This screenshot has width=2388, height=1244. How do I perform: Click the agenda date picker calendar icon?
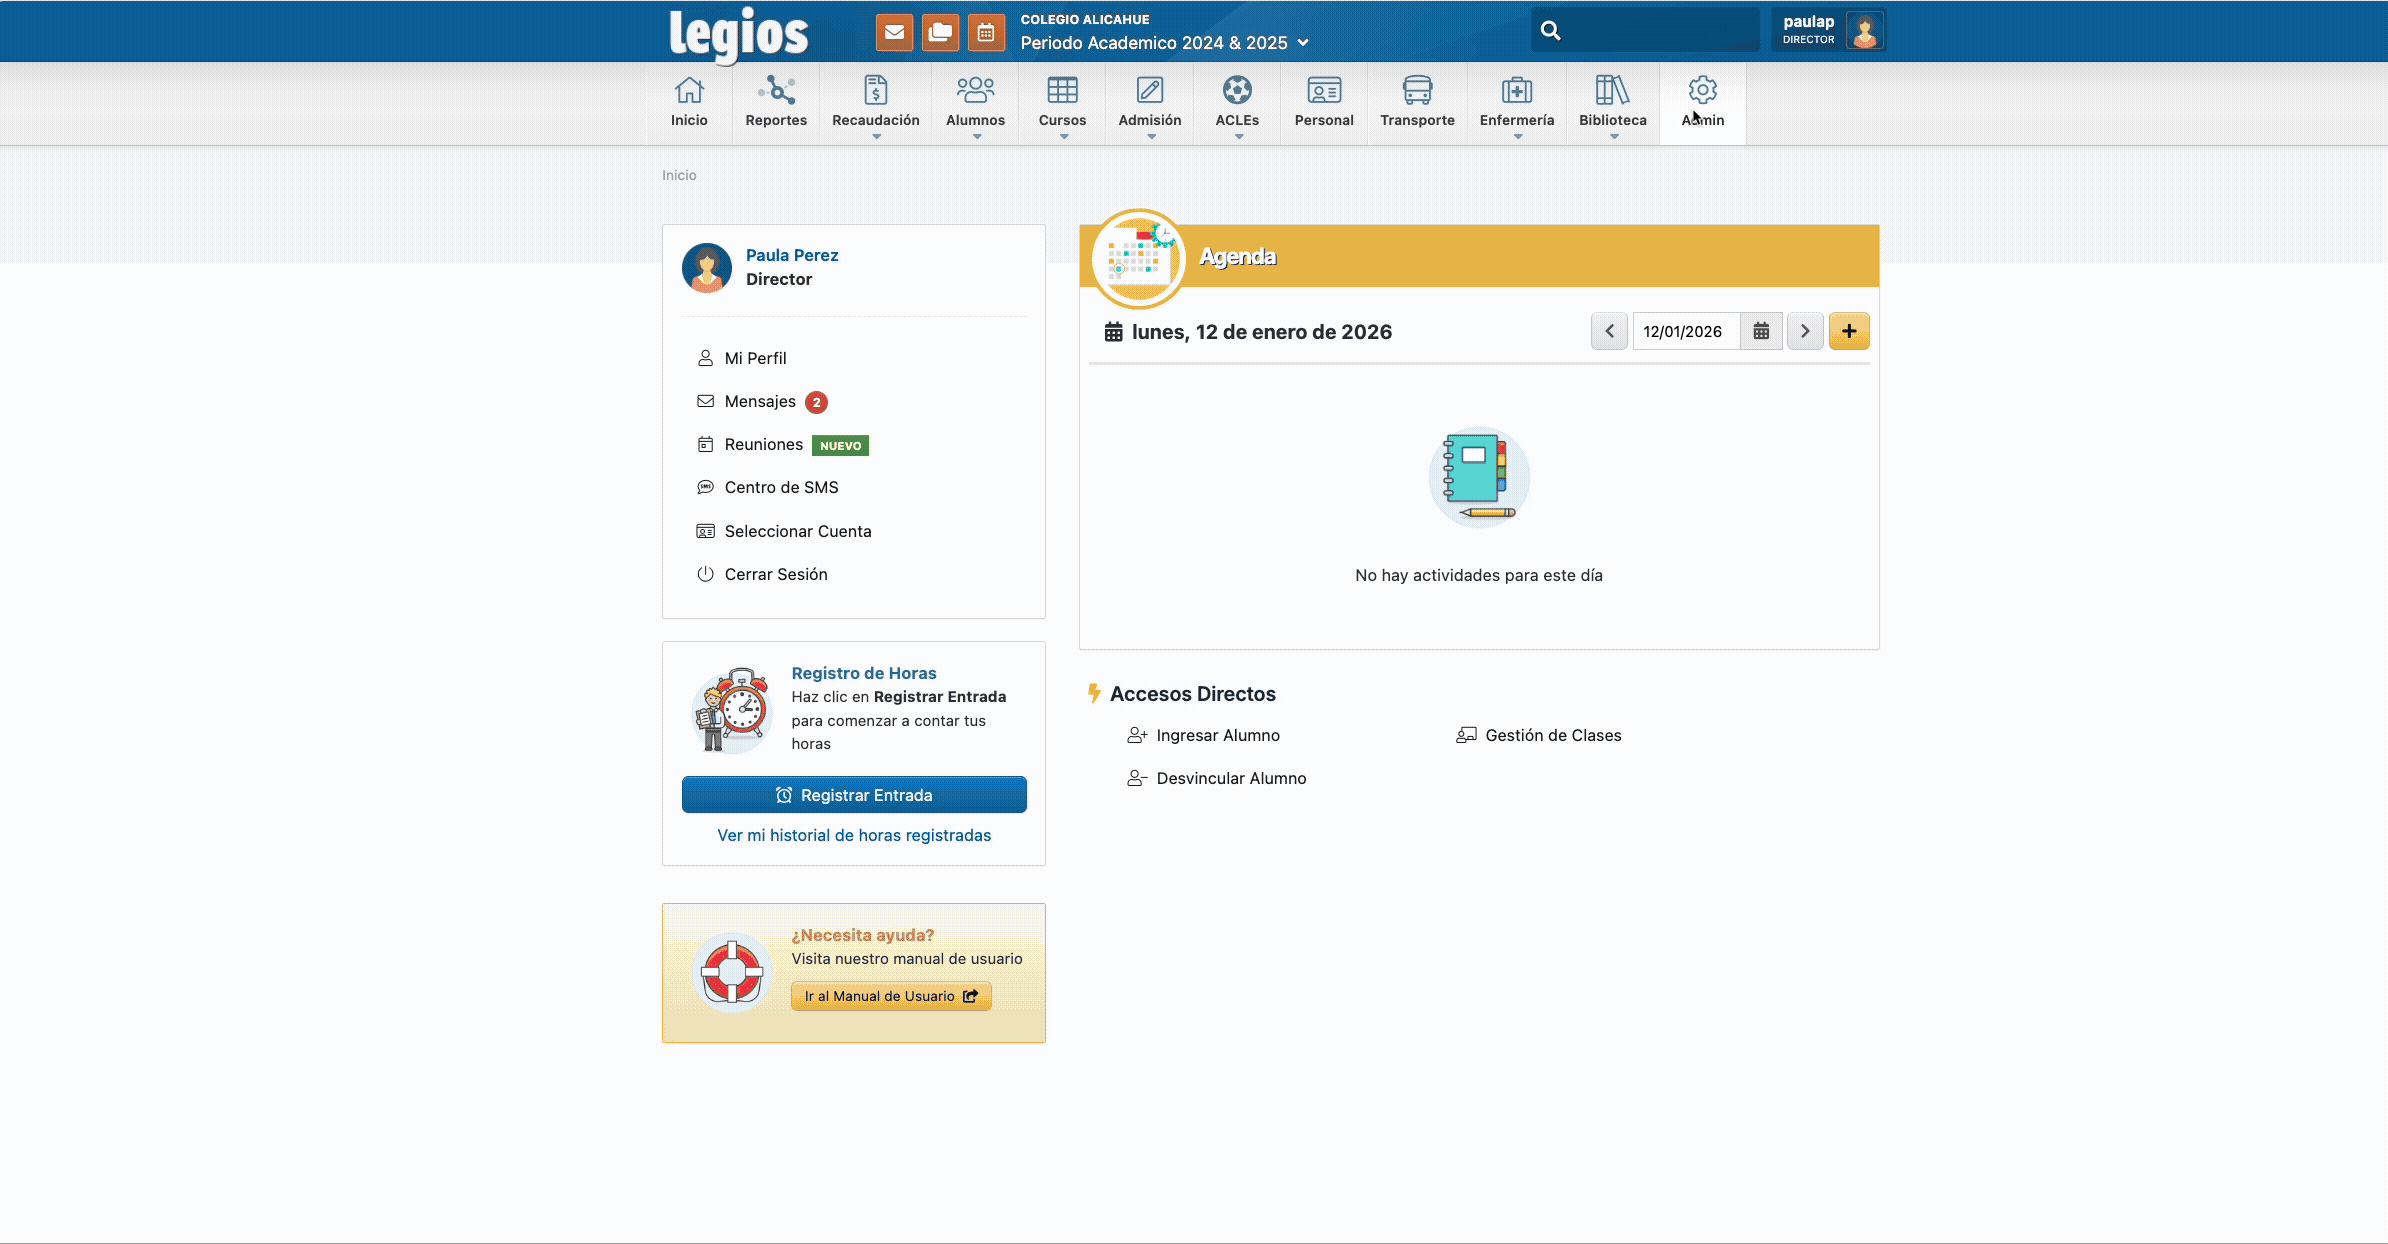(x=1761, y=331)
